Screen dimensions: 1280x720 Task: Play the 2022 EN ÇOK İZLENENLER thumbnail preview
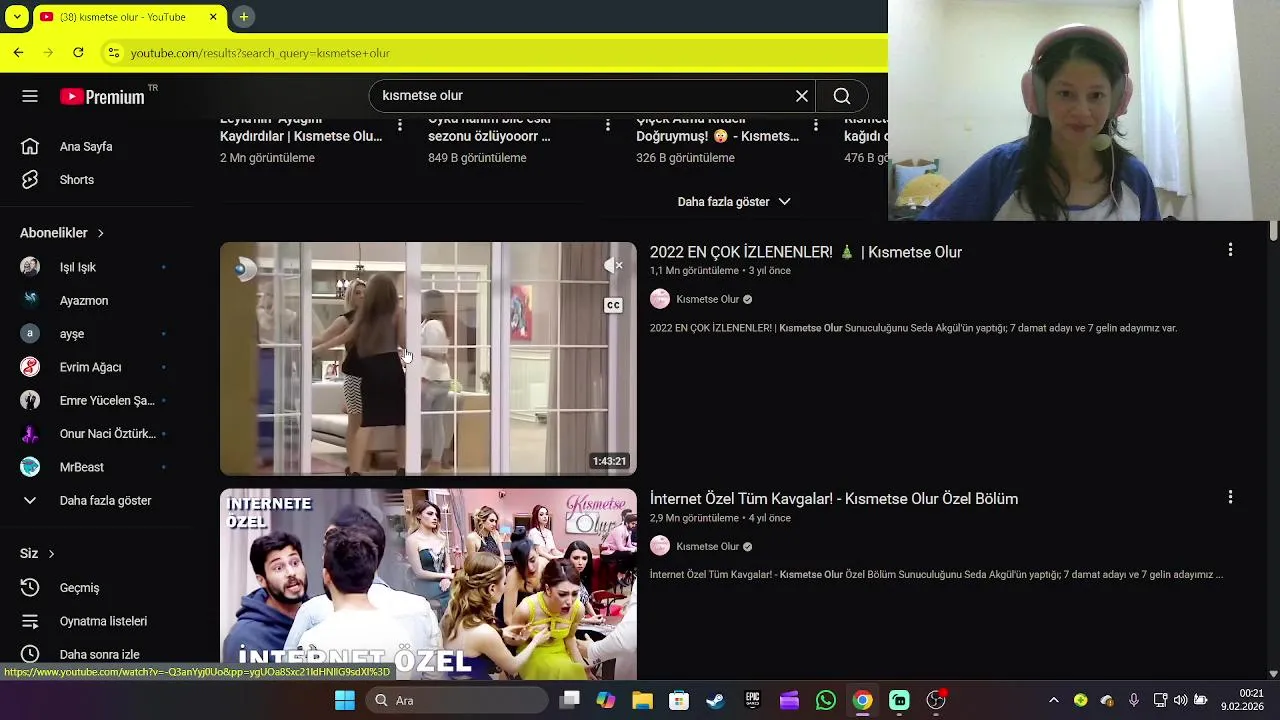pos(428,358)
